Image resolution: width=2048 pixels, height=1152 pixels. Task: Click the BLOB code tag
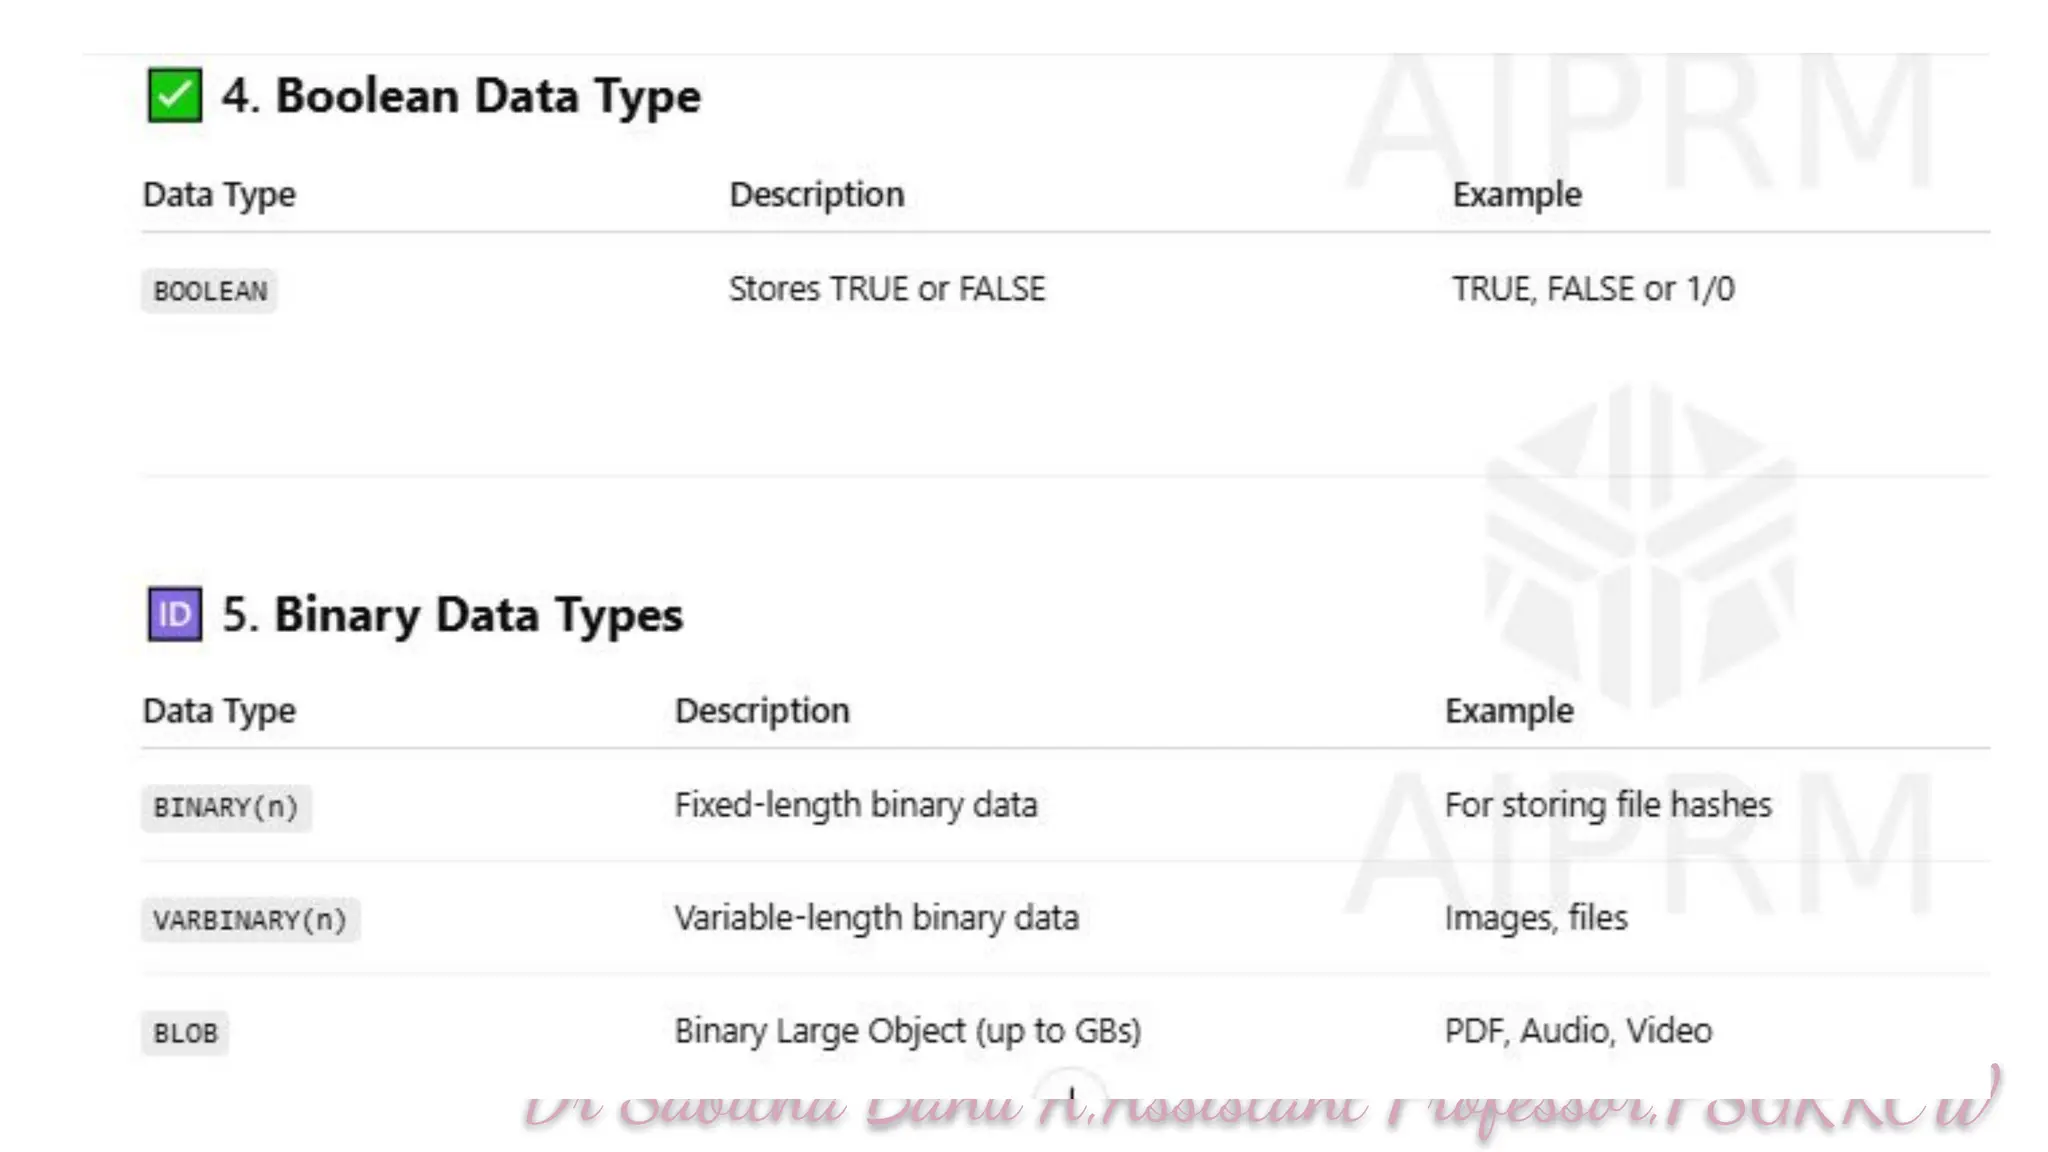[185, 1033]
